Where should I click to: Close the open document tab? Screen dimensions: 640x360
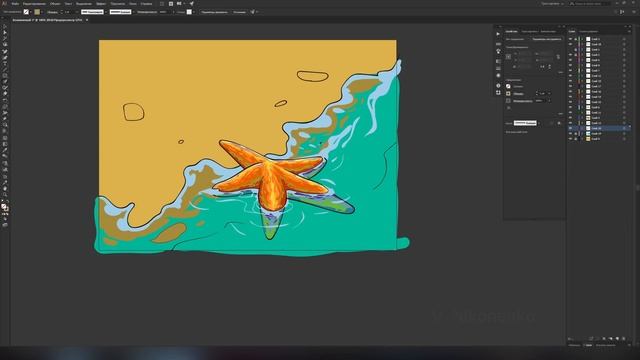coord(87,20)
